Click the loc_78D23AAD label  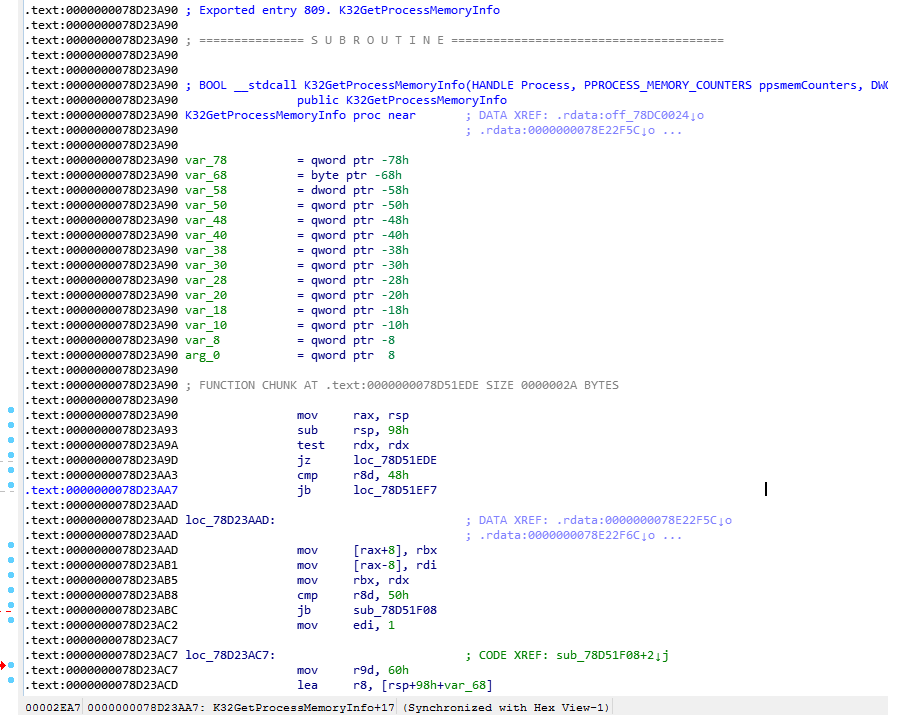pyautogui.click(x=230, y=520)
